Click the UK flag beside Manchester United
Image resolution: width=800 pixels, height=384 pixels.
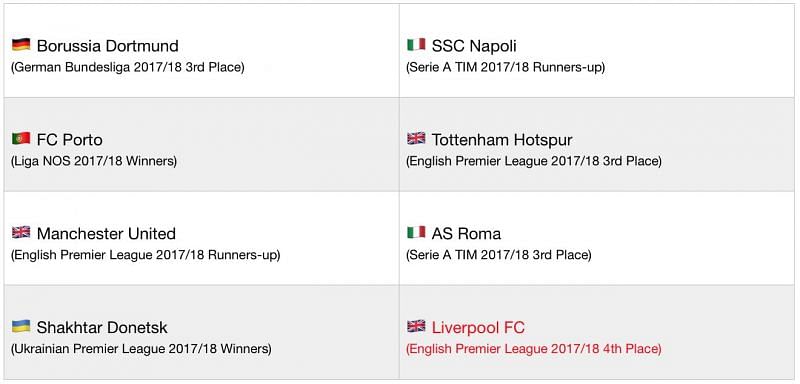(21, 233)
